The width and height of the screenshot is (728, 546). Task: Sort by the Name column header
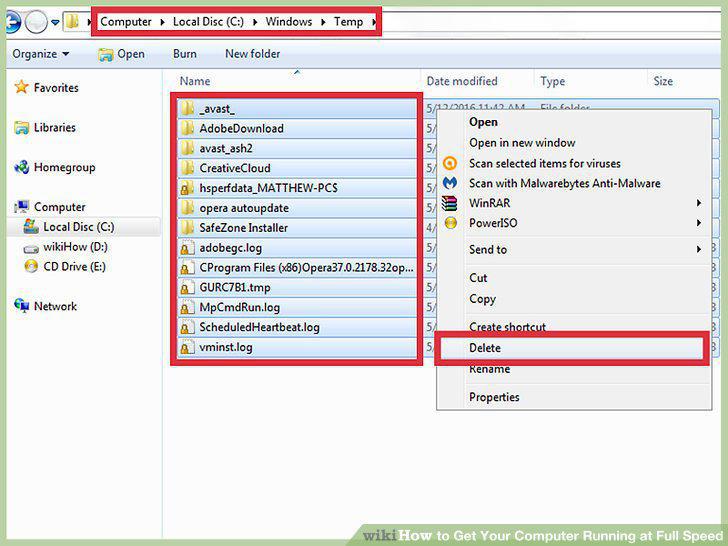195,81
